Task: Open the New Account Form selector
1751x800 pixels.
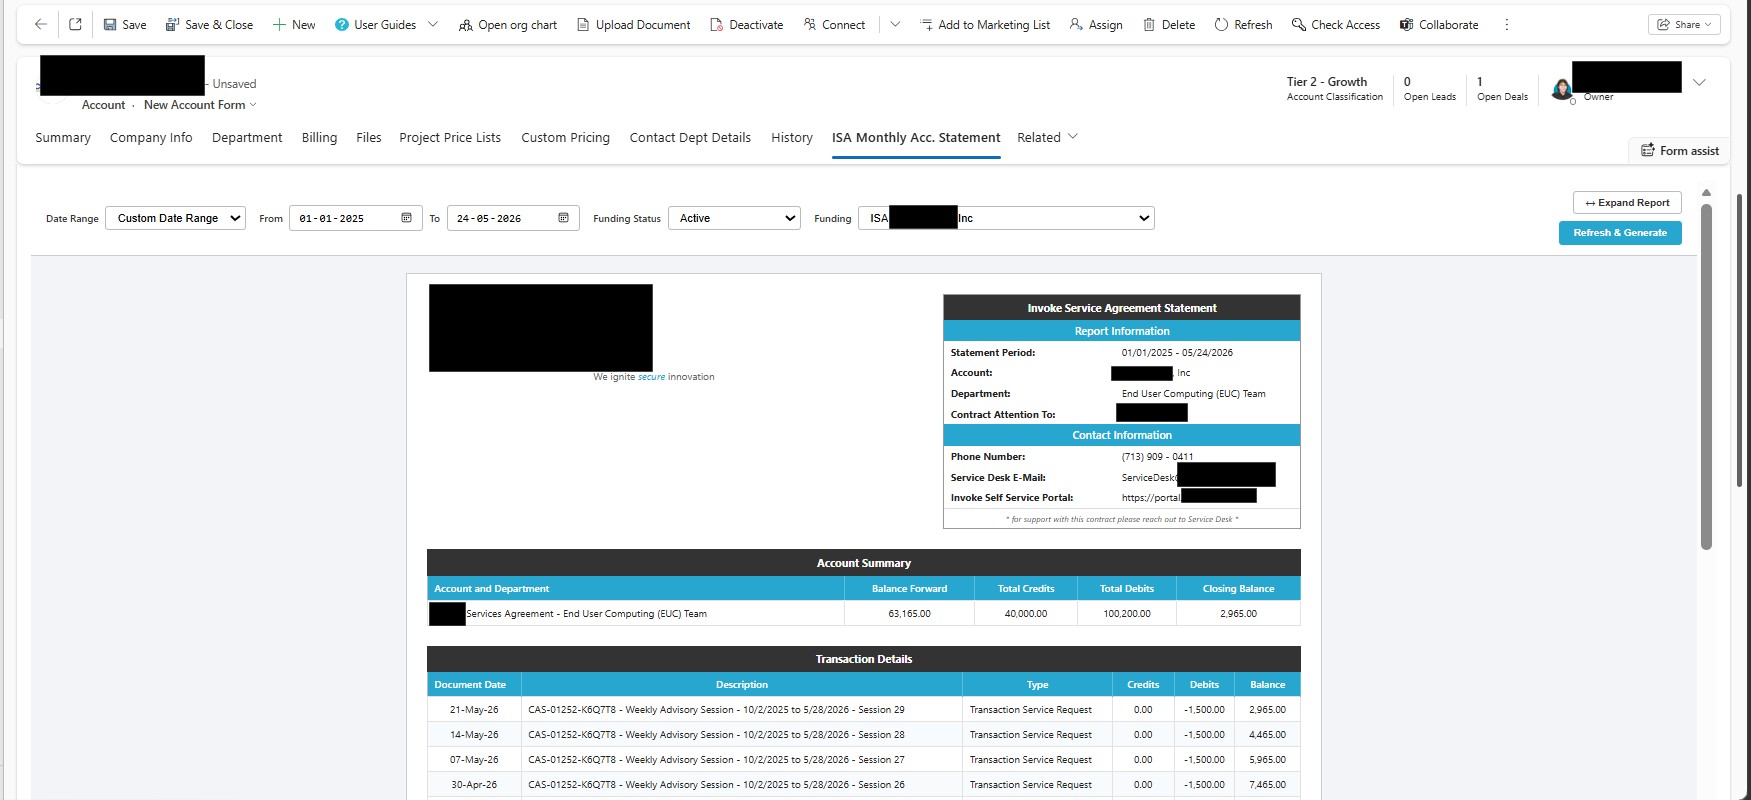Action: point(200,105)
